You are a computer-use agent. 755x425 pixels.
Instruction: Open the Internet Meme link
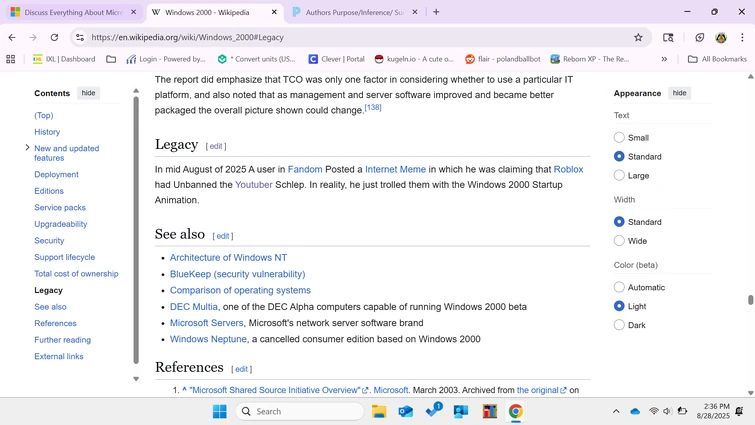pyautogui.click(x=395, y=169)
